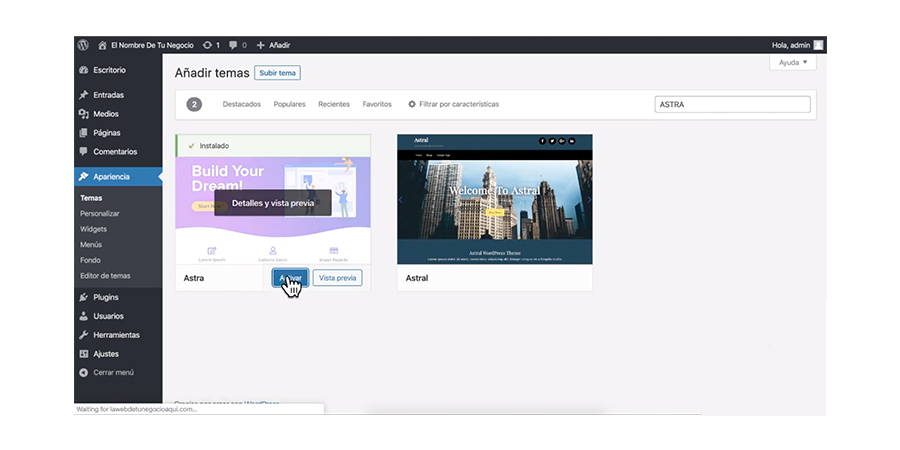The image size is (900, 450).
Task: Click the Astra theme name
Action: (x=194, y=278)
